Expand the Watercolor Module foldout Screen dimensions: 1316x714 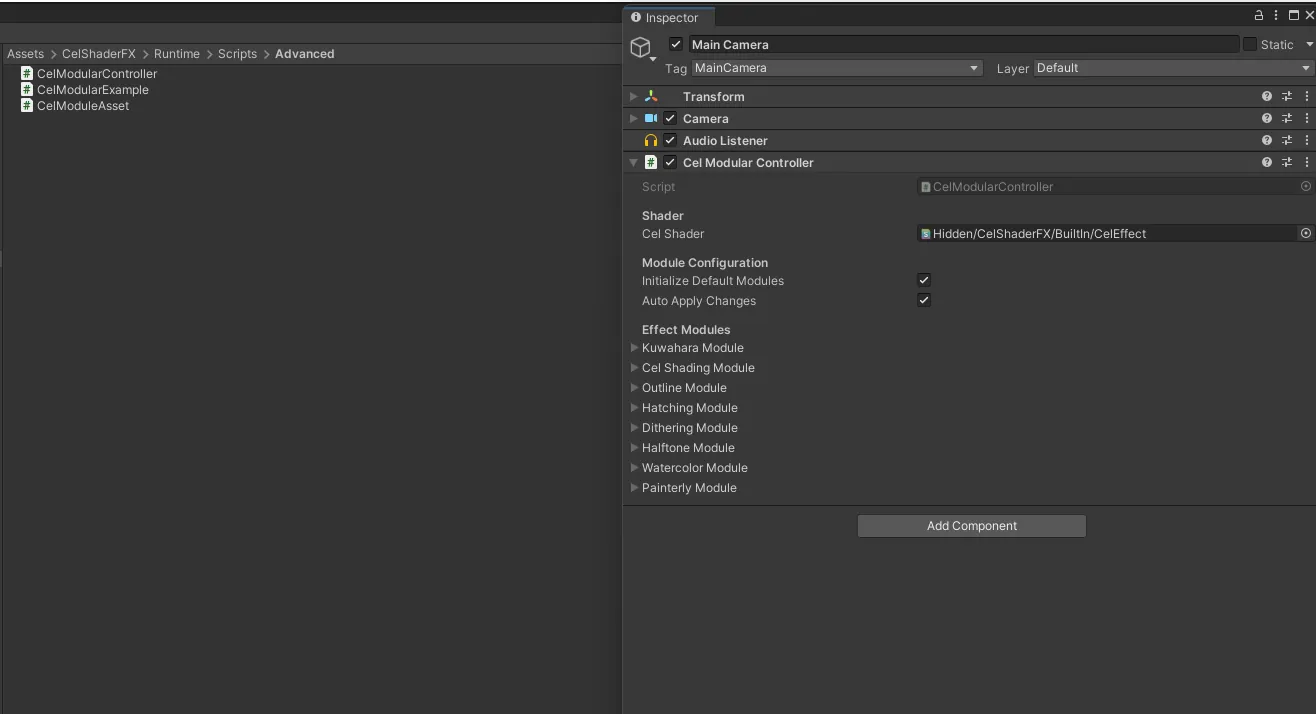(634, 468)
